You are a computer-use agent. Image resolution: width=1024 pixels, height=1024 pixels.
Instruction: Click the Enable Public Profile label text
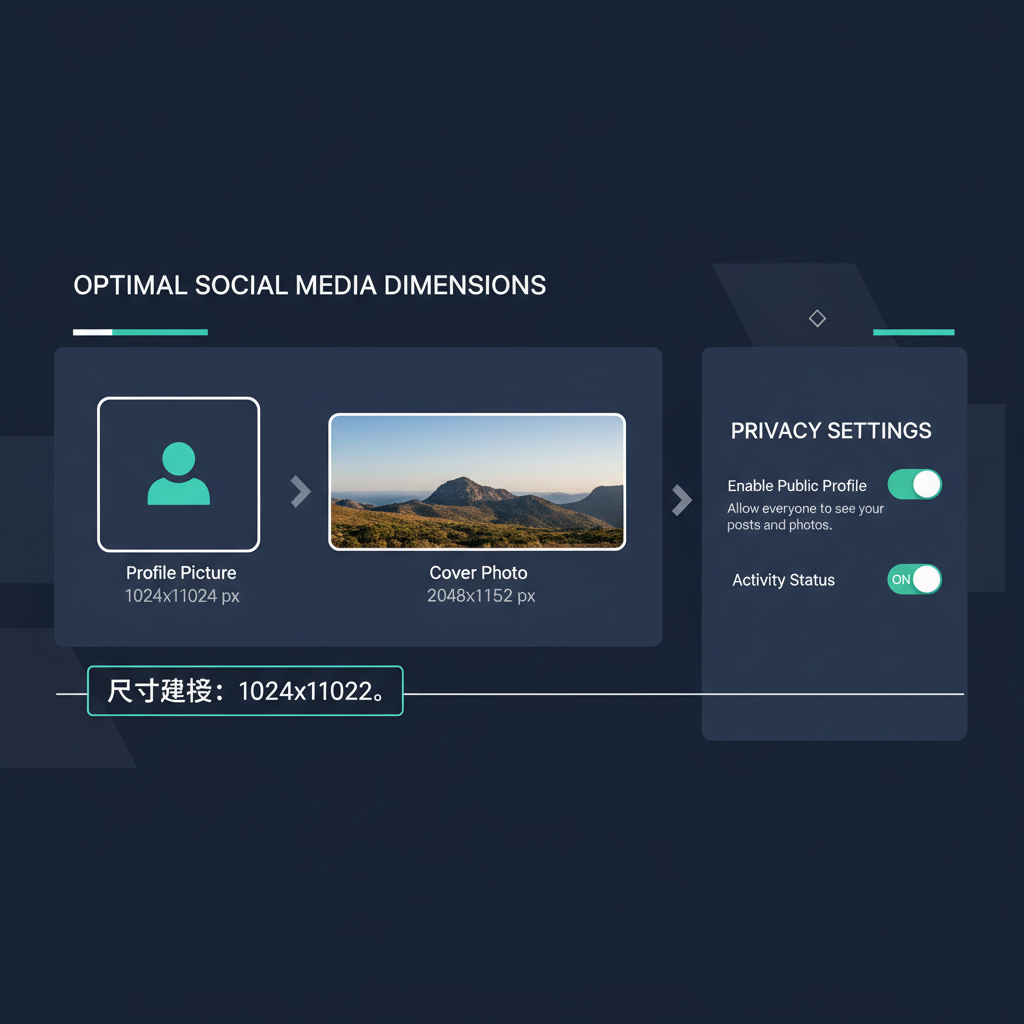797,486
